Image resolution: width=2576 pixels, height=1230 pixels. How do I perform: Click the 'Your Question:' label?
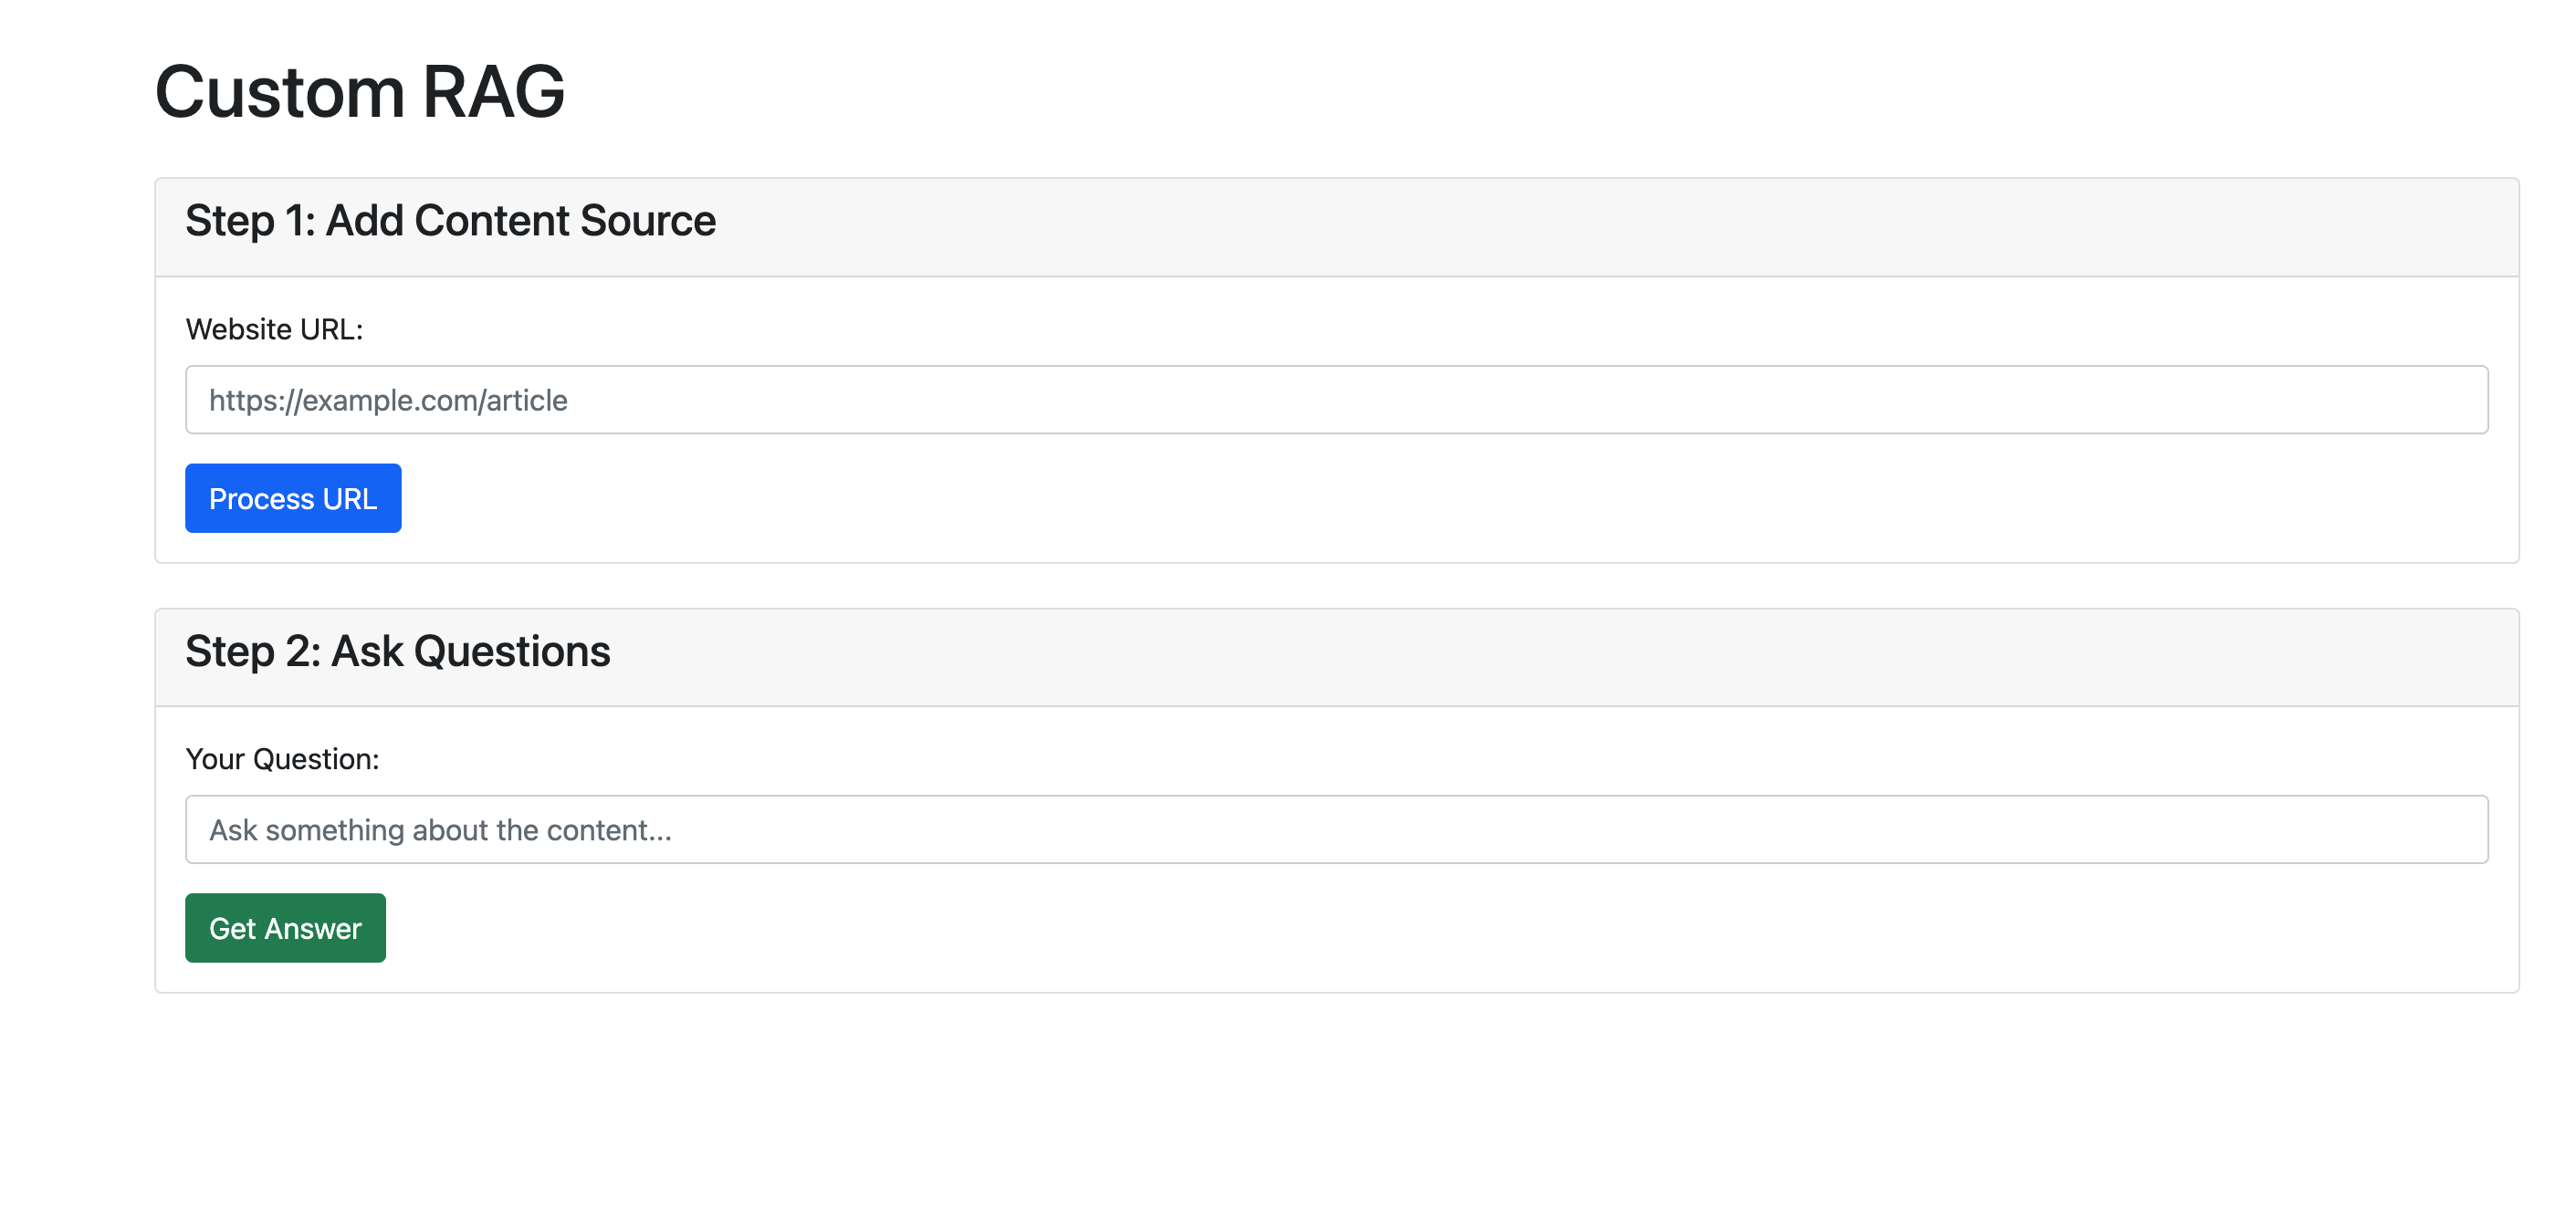(282, 759)
